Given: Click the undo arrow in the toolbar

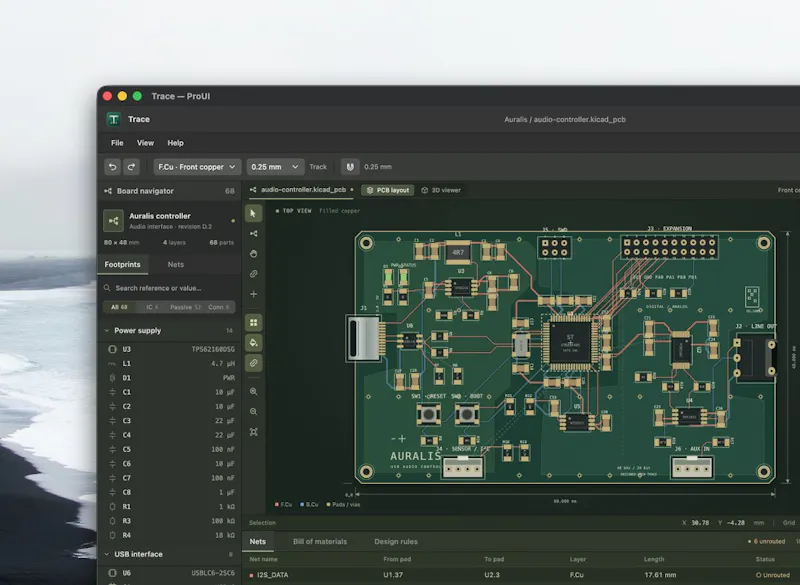Looking at the screenshot, I should tap(113, 167).
